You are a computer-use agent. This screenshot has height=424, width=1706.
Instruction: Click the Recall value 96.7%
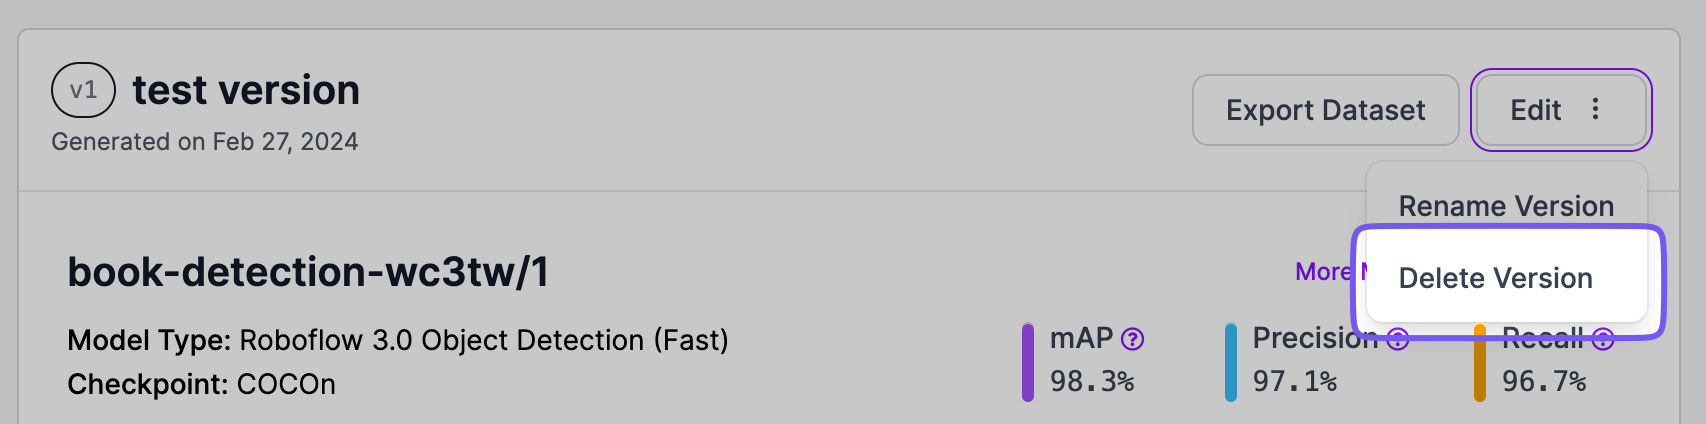tap(1543, 381)
